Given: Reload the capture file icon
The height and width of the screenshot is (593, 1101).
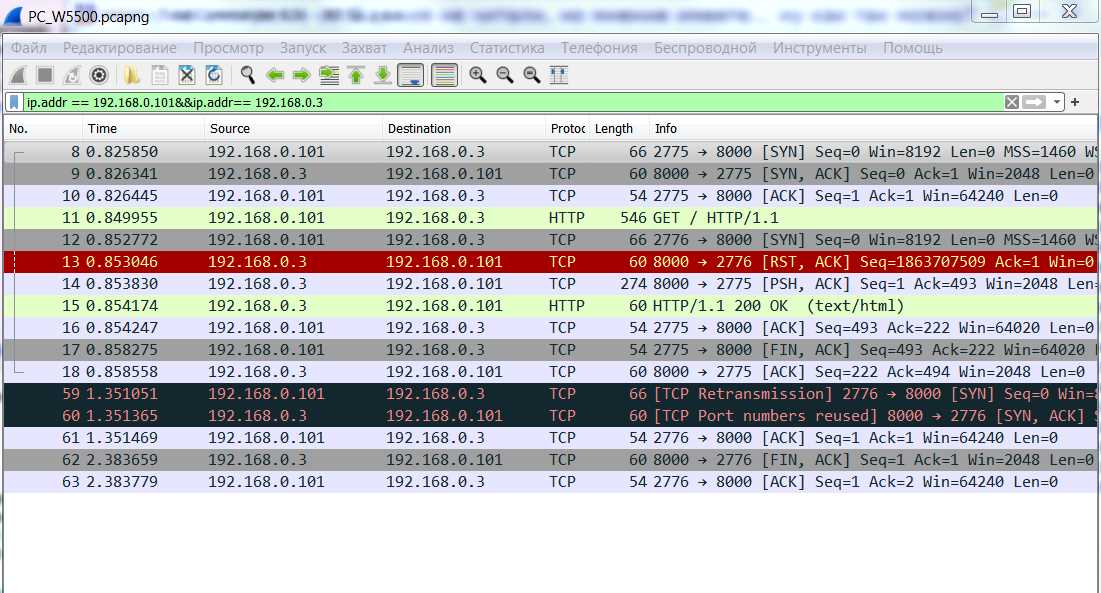Looking at the screenshot, I should click(214, 75).
